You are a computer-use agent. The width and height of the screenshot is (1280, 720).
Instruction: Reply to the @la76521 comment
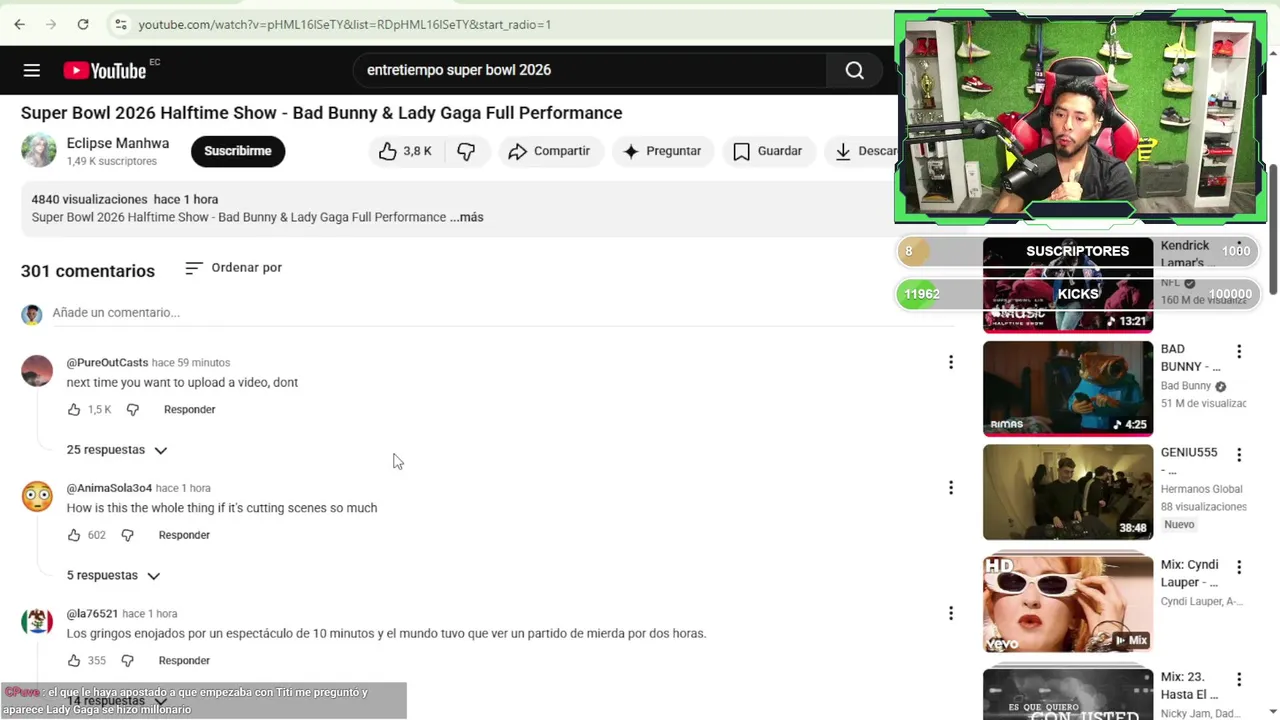[x=184, y=661]
